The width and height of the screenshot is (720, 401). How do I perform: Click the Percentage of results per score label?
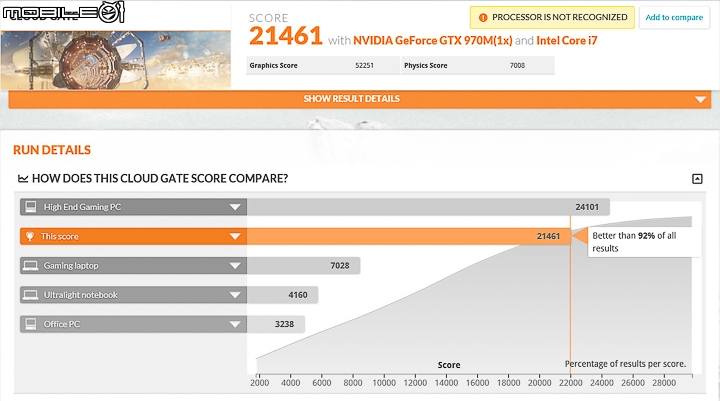(625, 364)
